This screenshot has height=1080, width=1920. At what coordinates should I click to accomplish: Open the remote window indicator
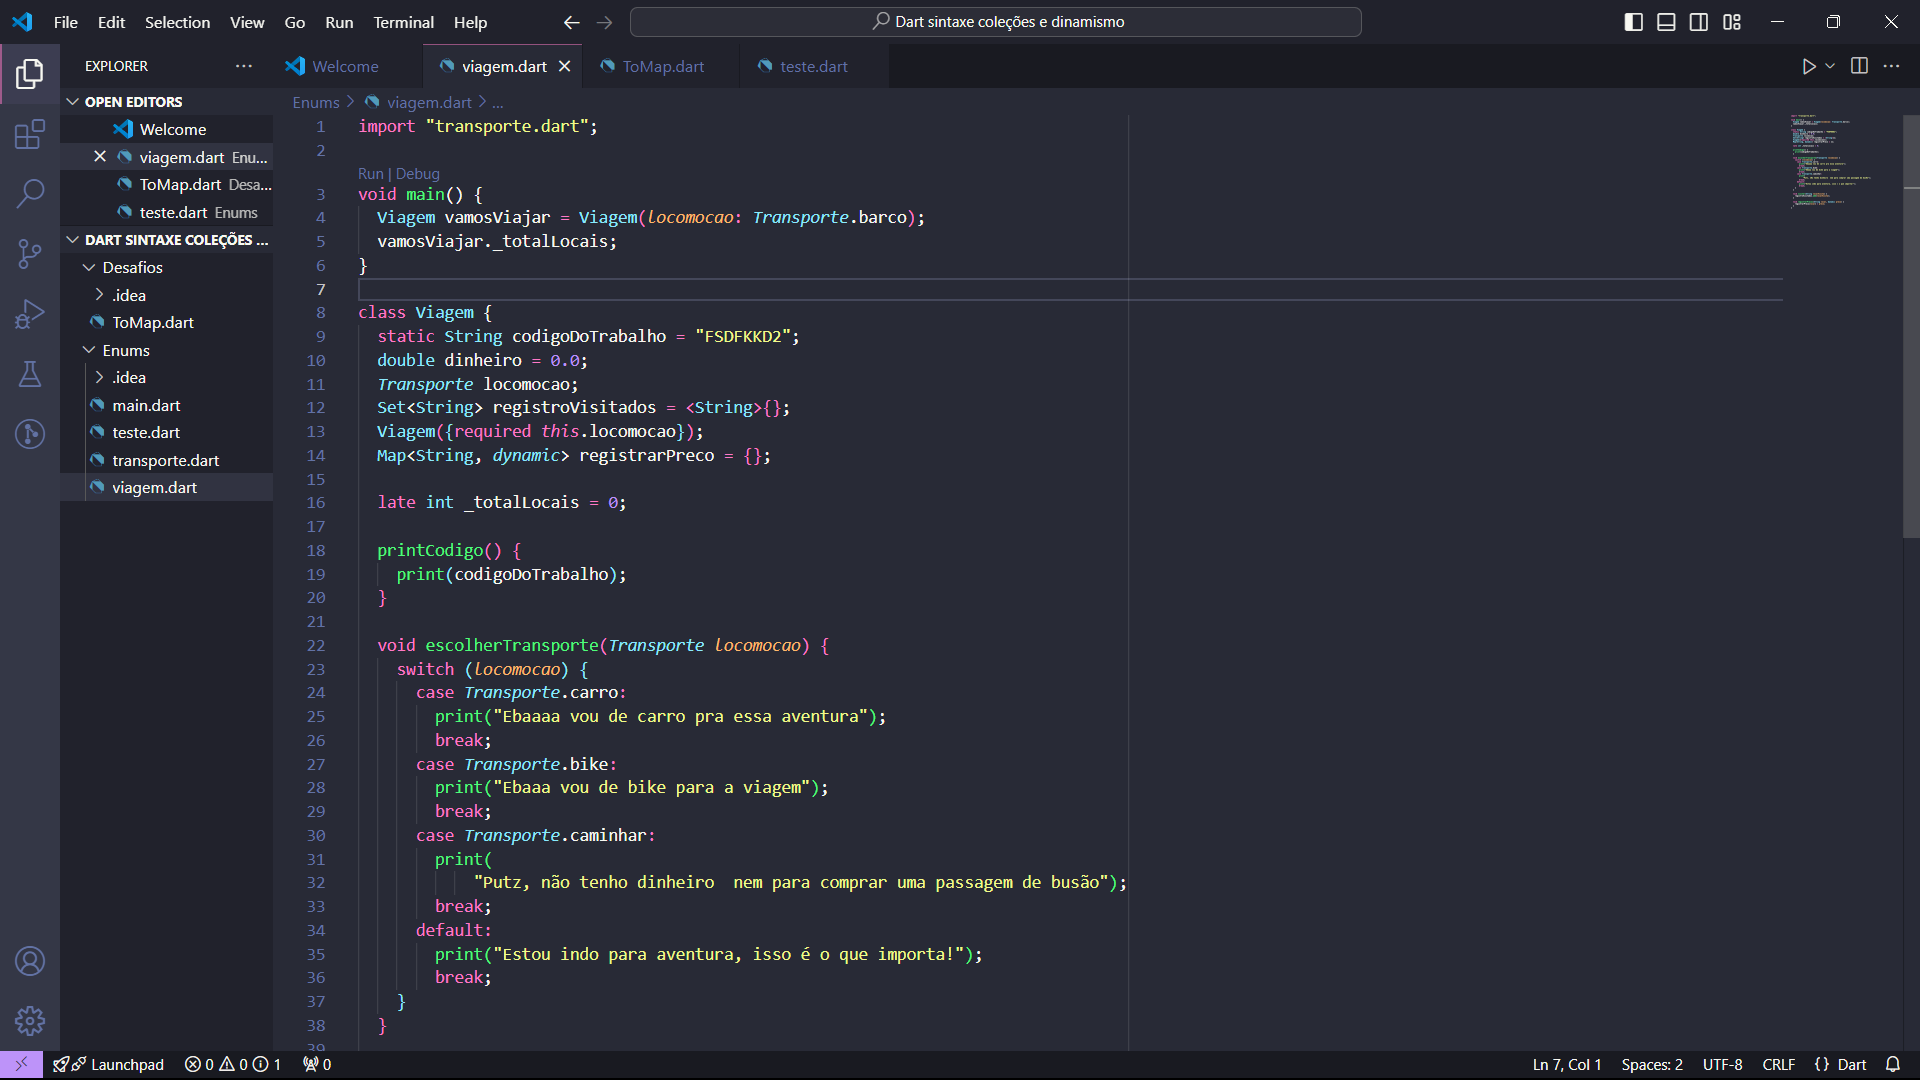click(21, 1064)
